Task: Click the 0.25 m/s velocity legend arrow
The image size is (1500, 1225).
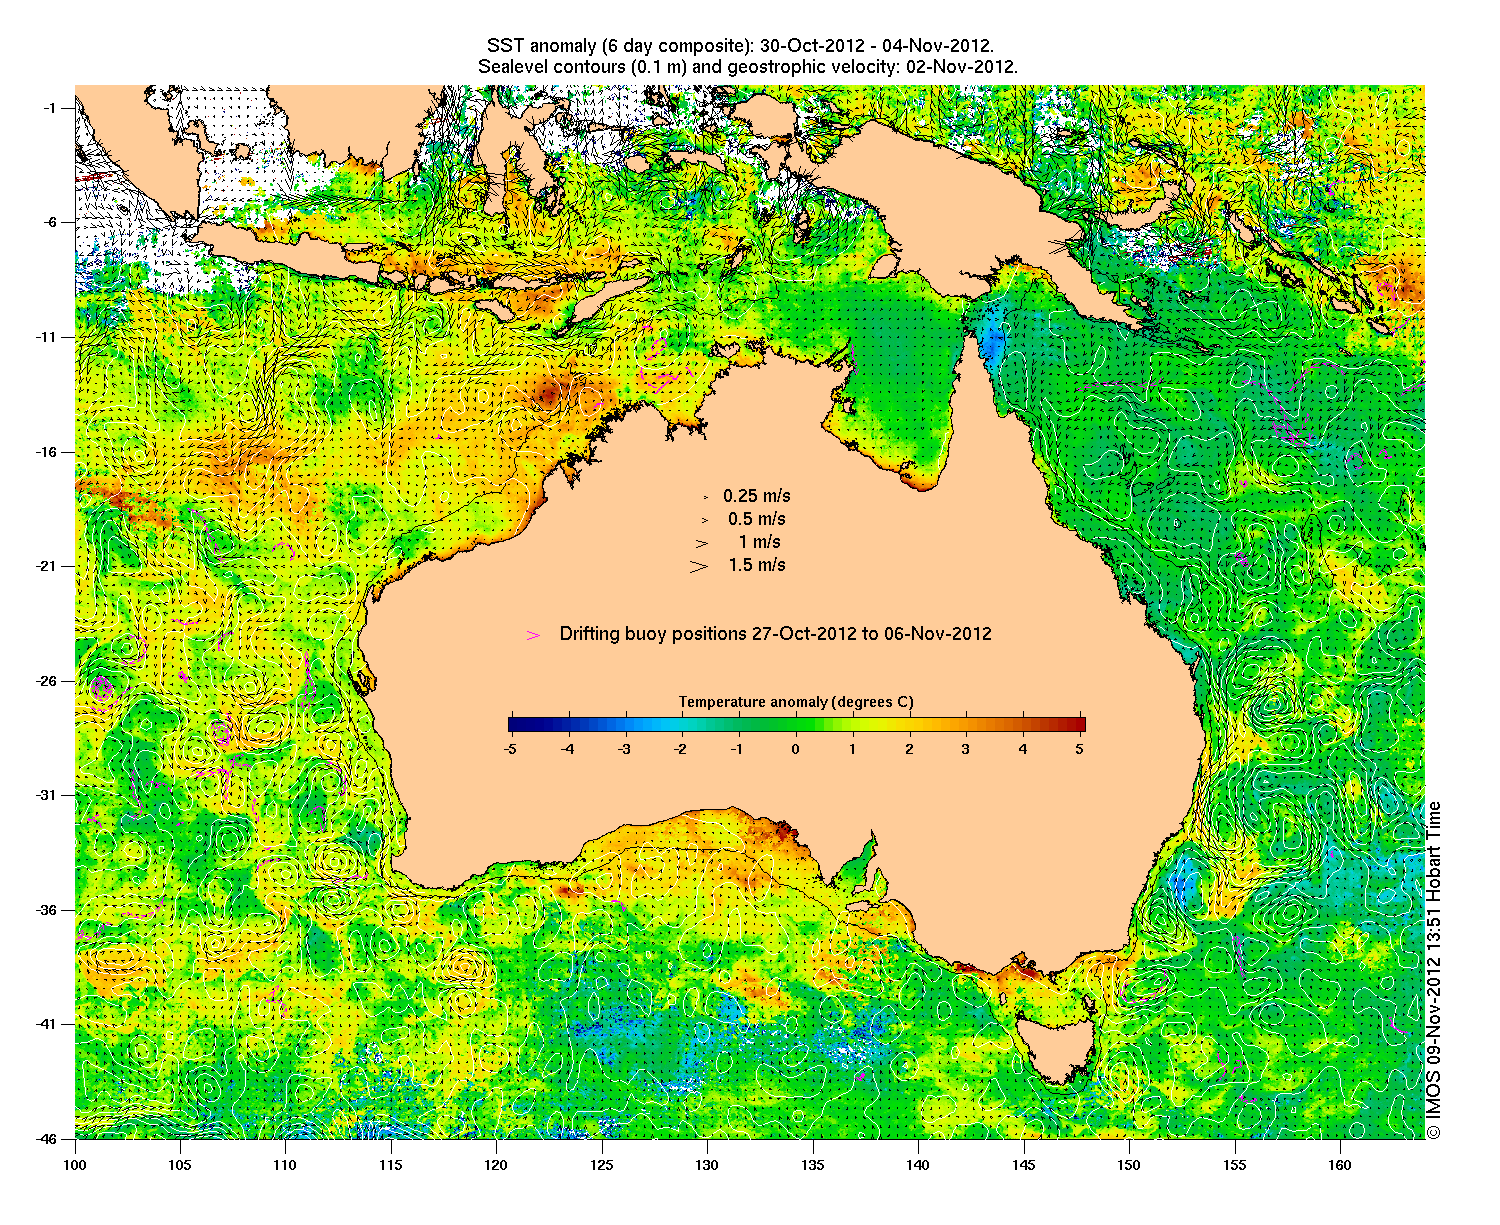Action: point(705,497)
